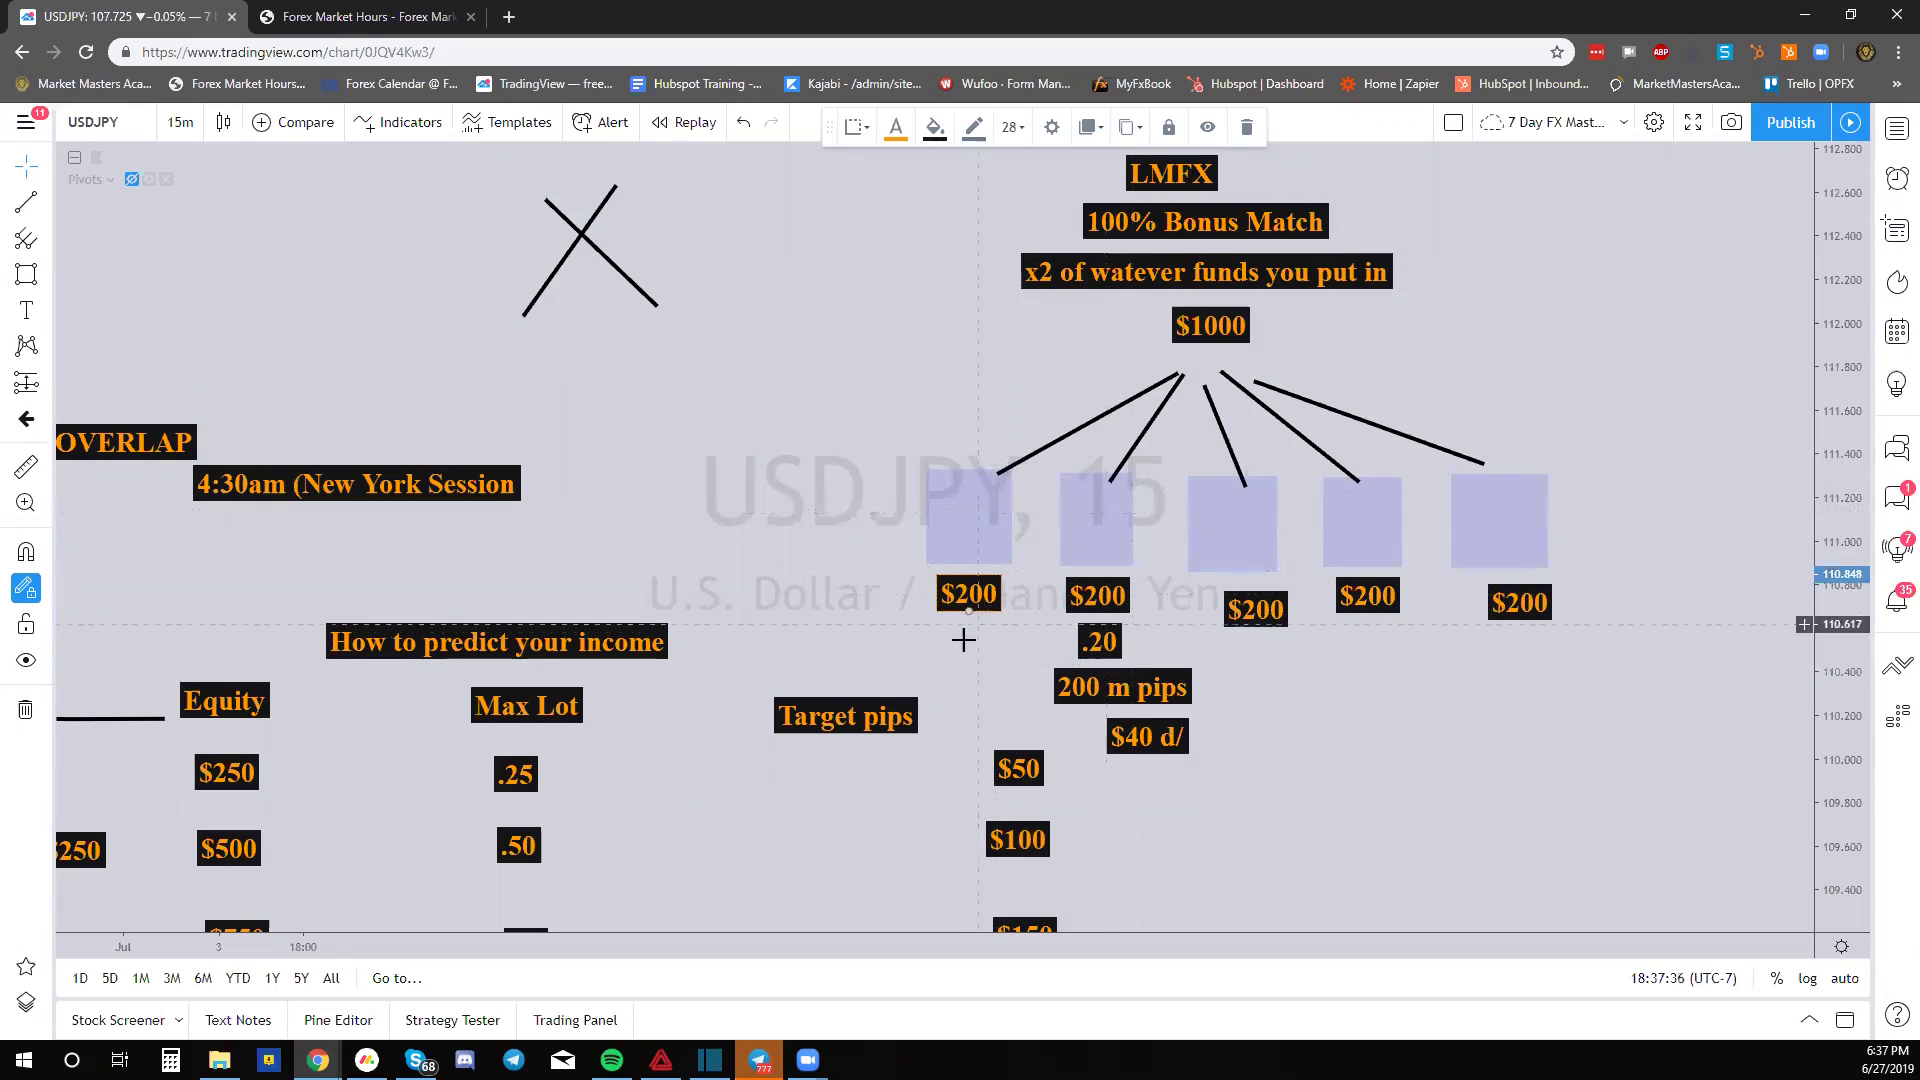This screenshot has width=1920, height=1080.
Task: Remove drawings with left sidebar trash icon
Action: (26, 710)
